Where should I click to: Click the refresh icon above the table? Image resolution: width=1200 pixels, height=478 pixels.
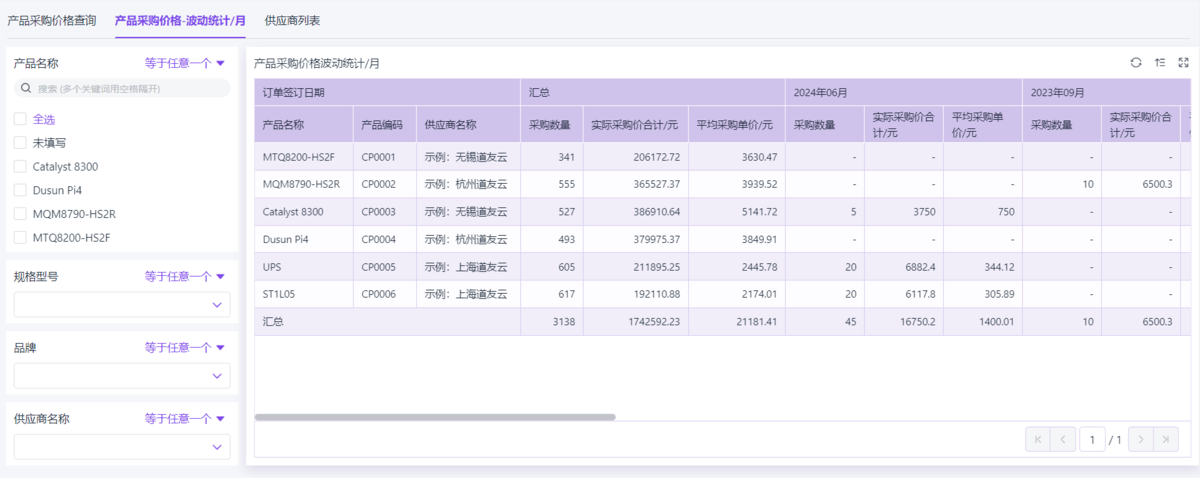tap(1136, 62)
